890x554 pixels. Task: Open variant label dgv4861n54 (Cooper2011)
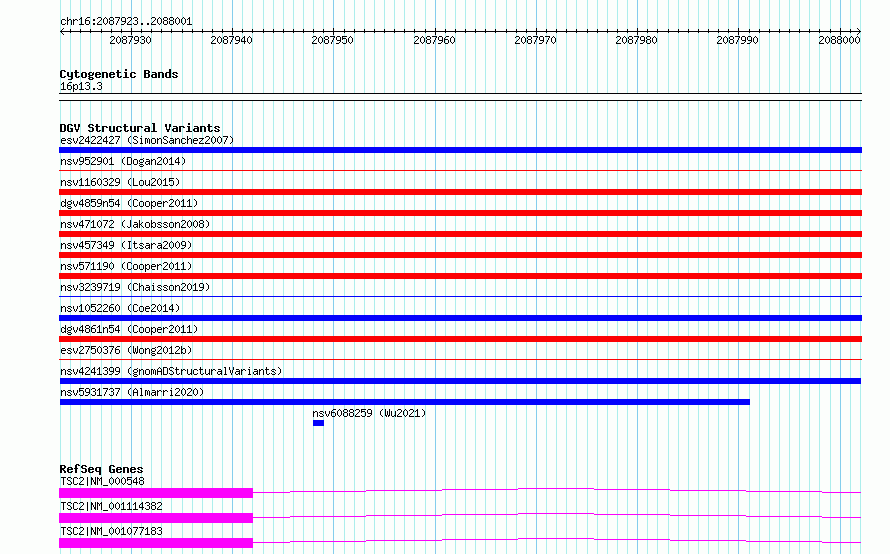129,329
